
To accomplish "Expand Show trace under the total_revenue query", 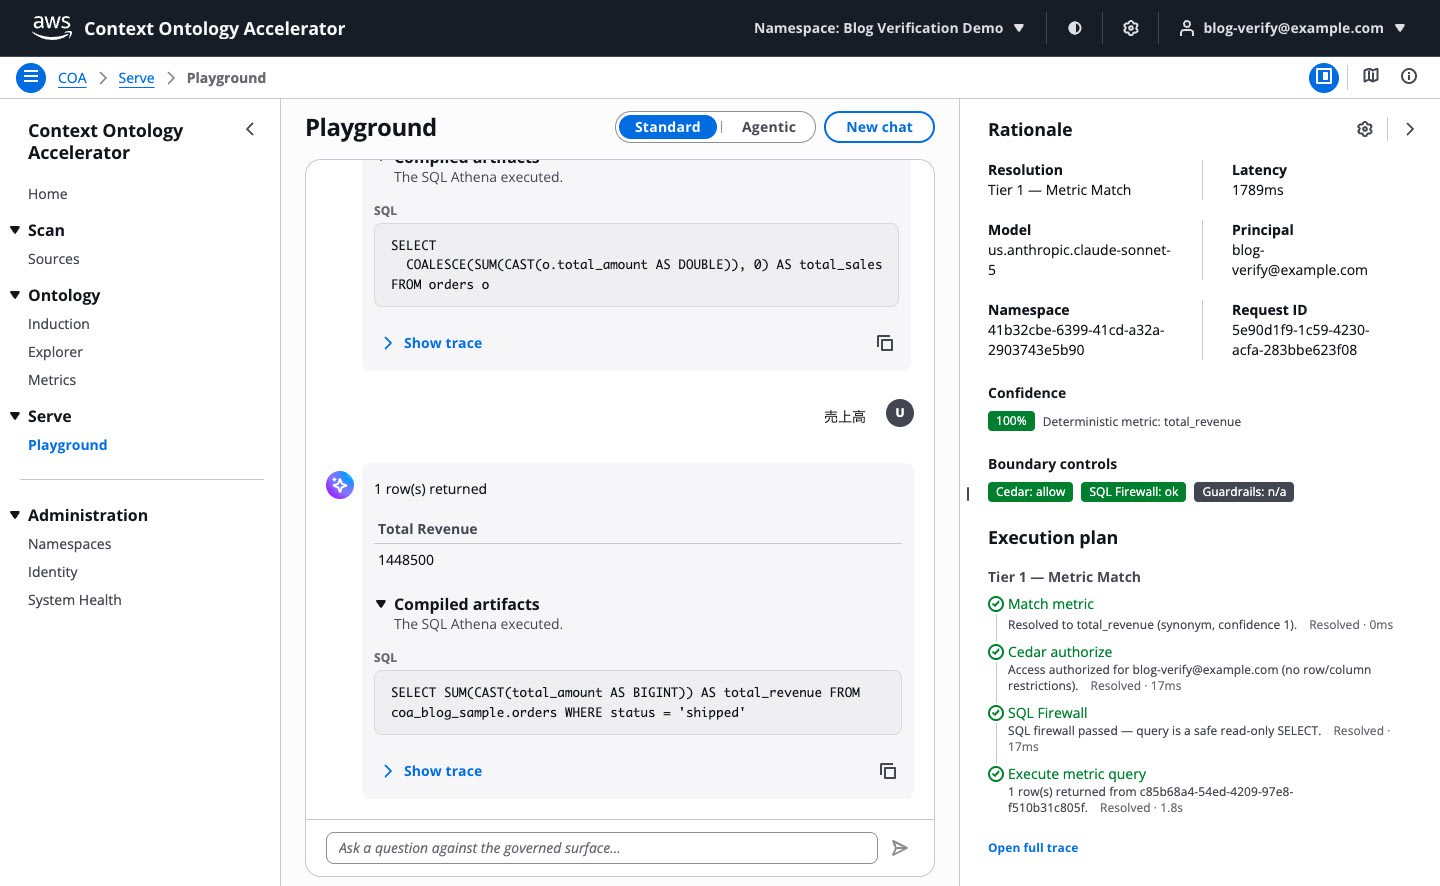I will pyautogui.click(x=433, y=771).
